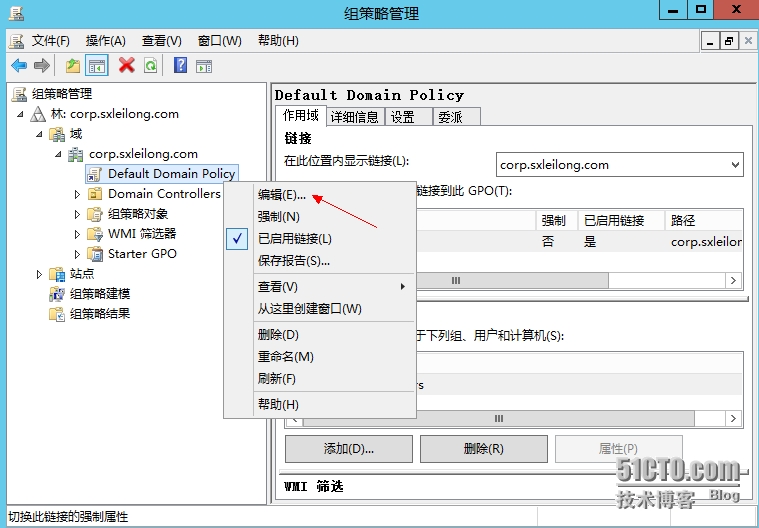Click the 已启用链接 column header
759x528 pixels.
622,221
